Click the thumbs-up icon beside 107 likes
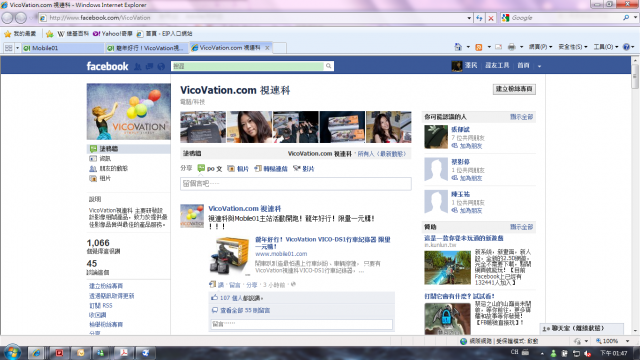Screen dimensions: 640x360 [214, 298]
